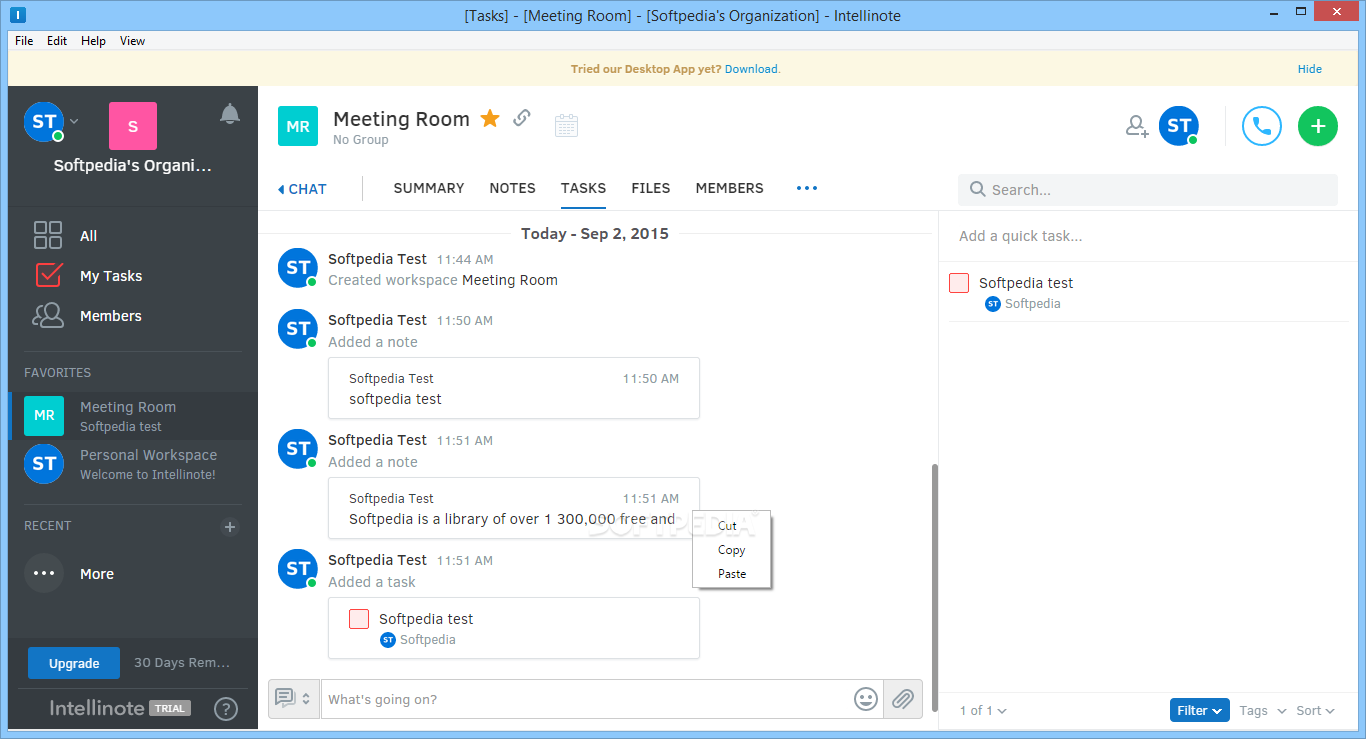Hide the desktop app banner
Screen dimensions: 1366x739
tap(1309, 69)
